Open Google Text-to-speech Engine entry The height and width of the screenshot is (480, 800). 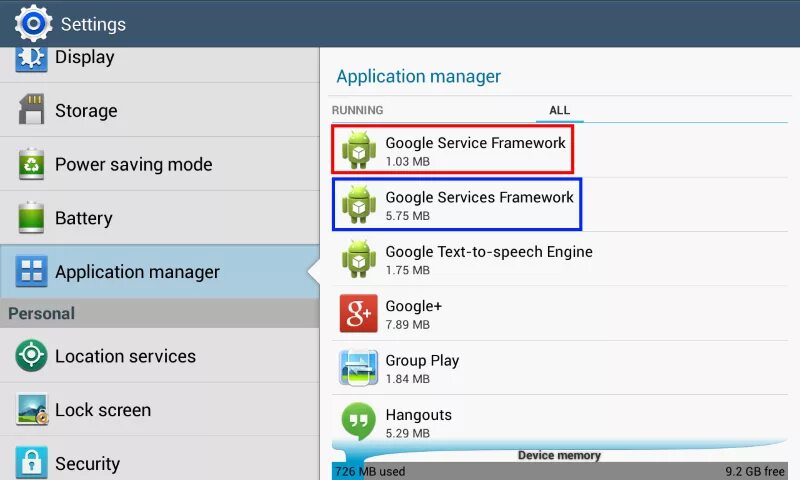pyautogui.click(x=560, y=259)
